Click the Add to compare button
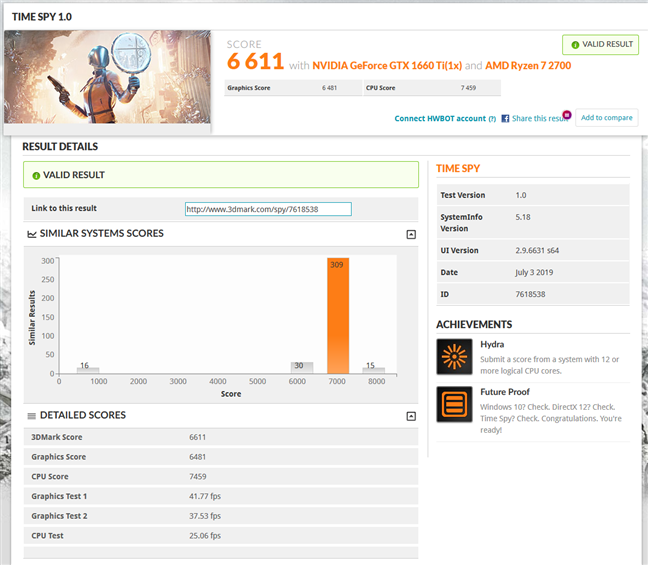Image resolution: width=648 pixels, height=565 pixels. pyautogui.click(x=606, y=118)
